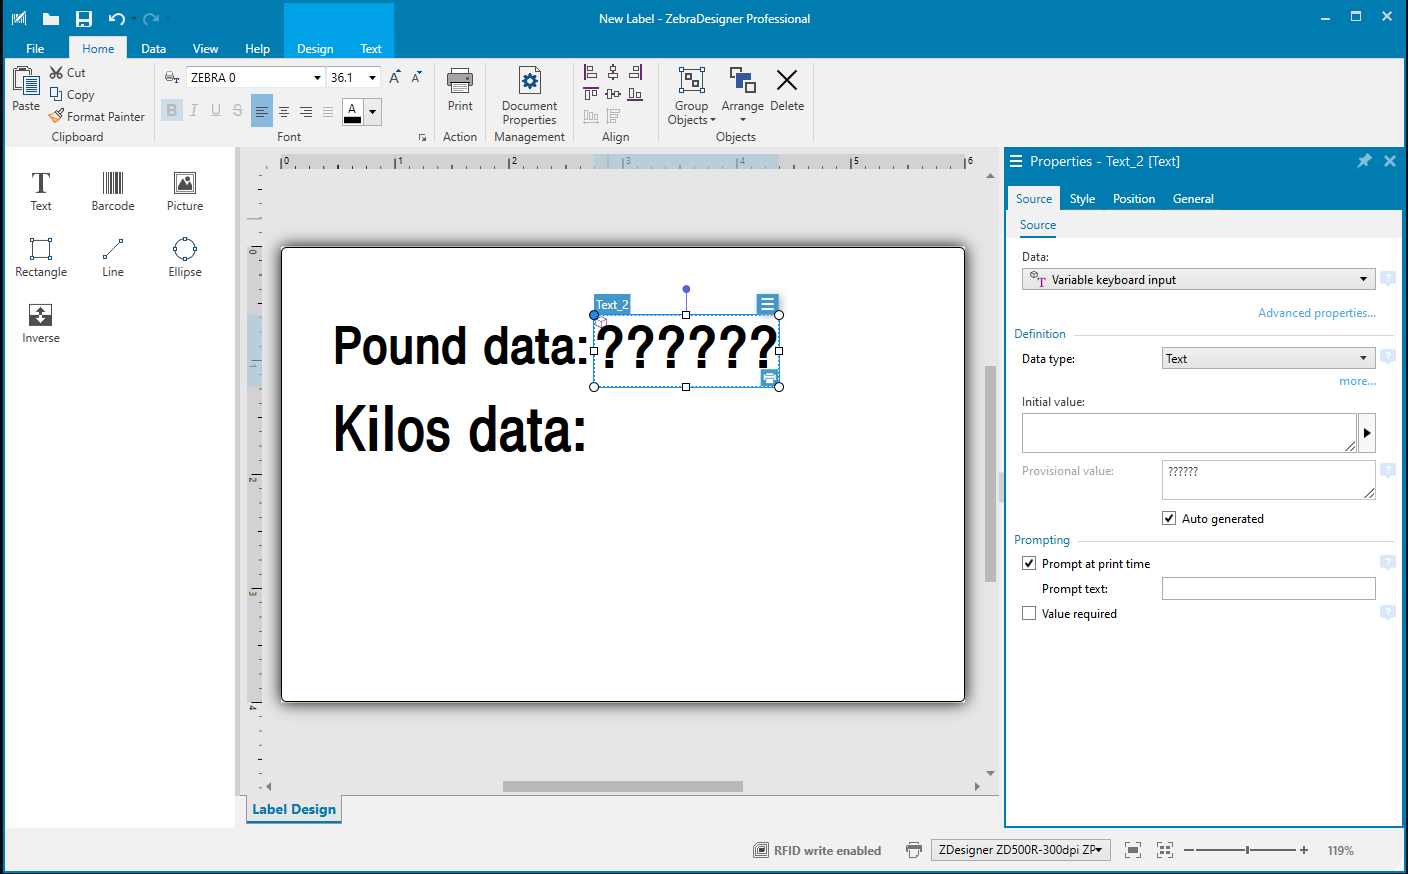The height and width of the screenshot is (874, 1408).
Task: Open Advanced properties link
Action: pyautogui.click(x=1316, y=313)
